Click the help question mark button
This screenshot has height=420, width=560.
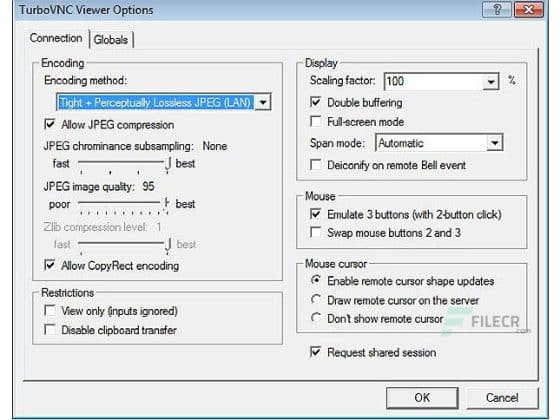point(497,10)
